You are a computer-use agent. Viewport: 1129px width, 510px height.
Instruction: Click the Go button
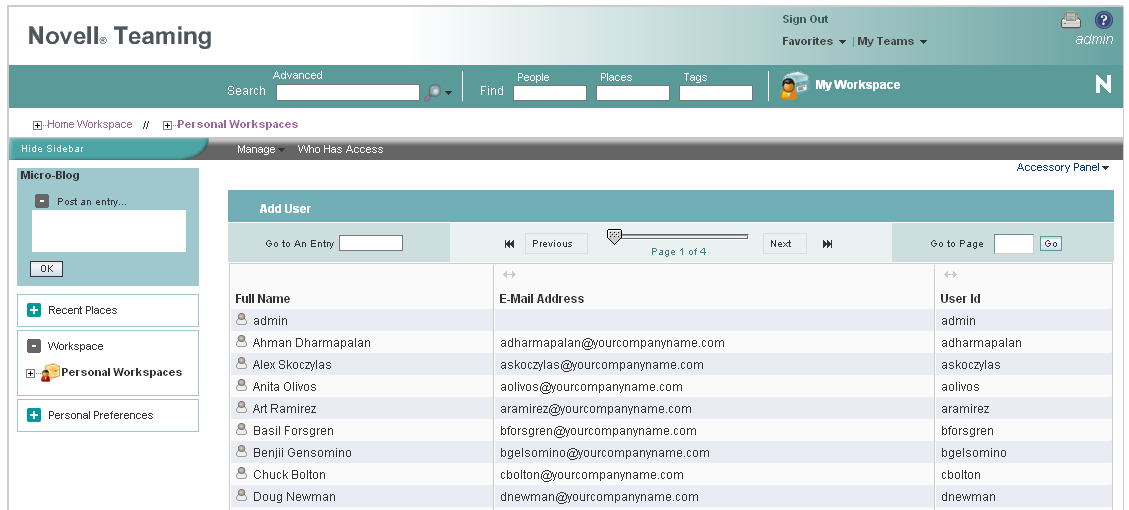pyautogui.click(x=1051, y=243)
